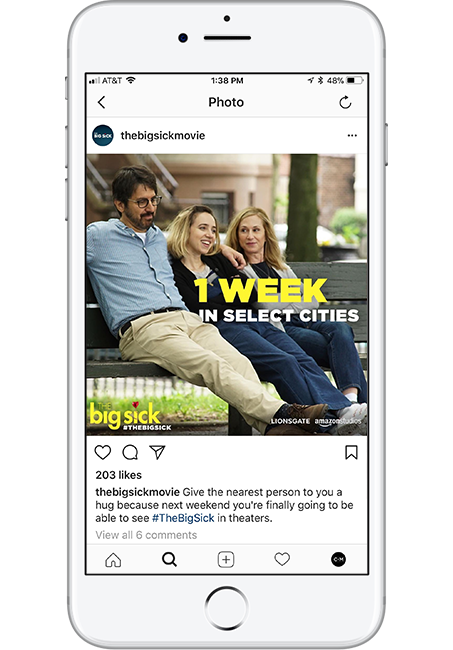
Task: Tap the back arrow in Photo header
Action: (102, 102)
